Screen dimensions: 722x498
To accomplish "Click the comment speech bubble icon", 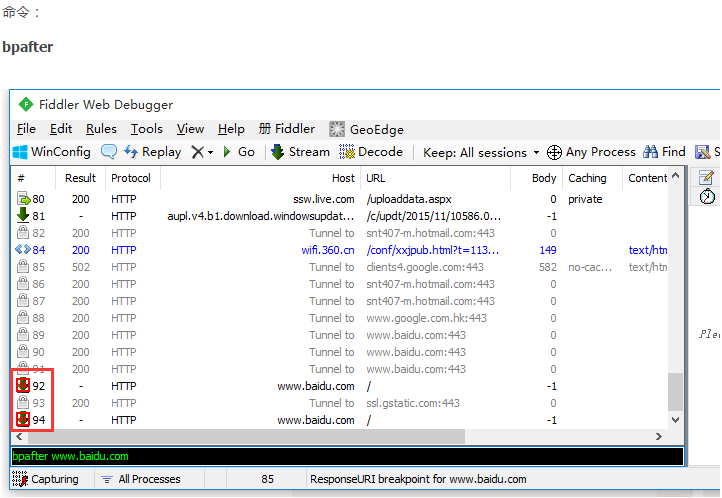I will (x=109, y=151).
